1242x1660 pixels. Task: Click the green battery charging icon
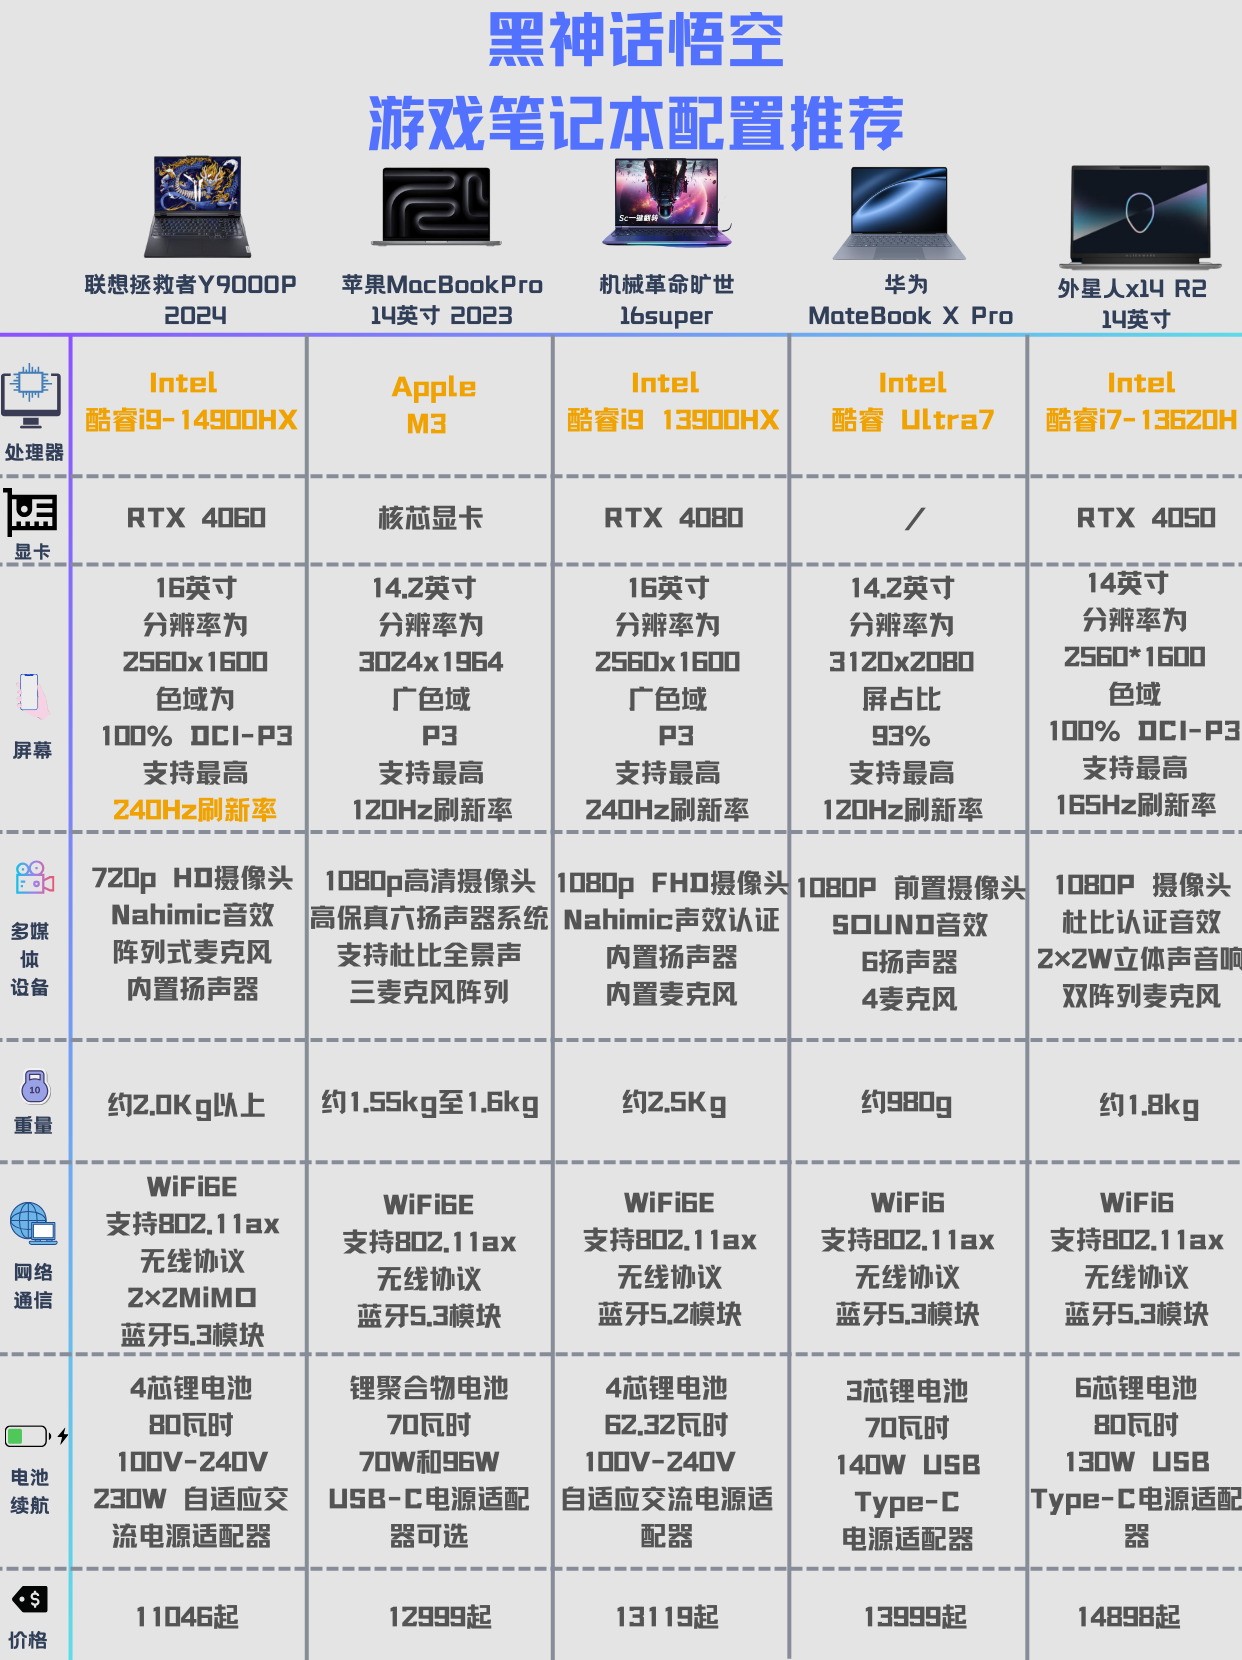coord(36,1437)
